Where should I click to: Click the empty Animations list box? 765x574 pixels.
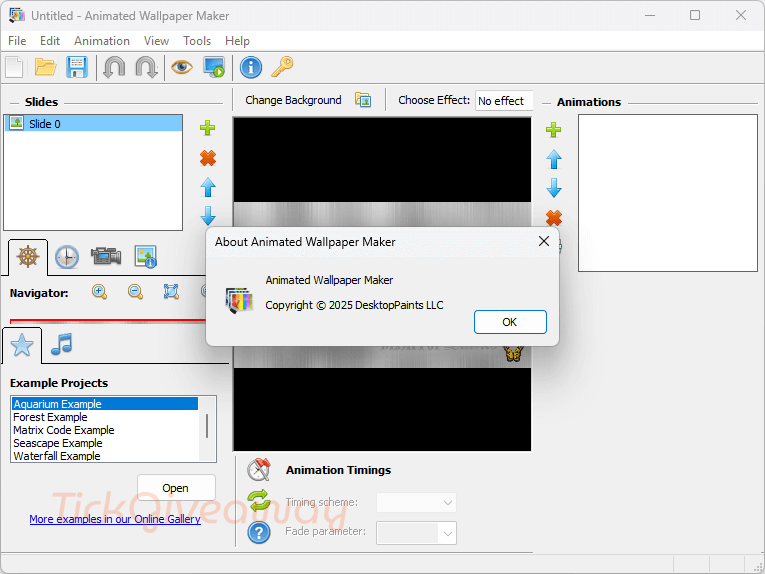coord(667,193)
